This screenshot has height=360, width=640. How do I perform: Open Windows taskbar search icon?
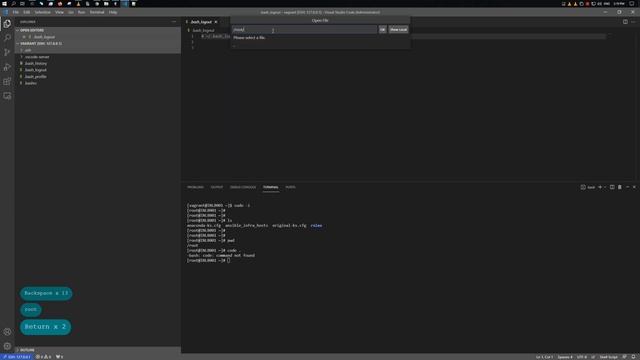pyautogui.click(x=13, y=4)
